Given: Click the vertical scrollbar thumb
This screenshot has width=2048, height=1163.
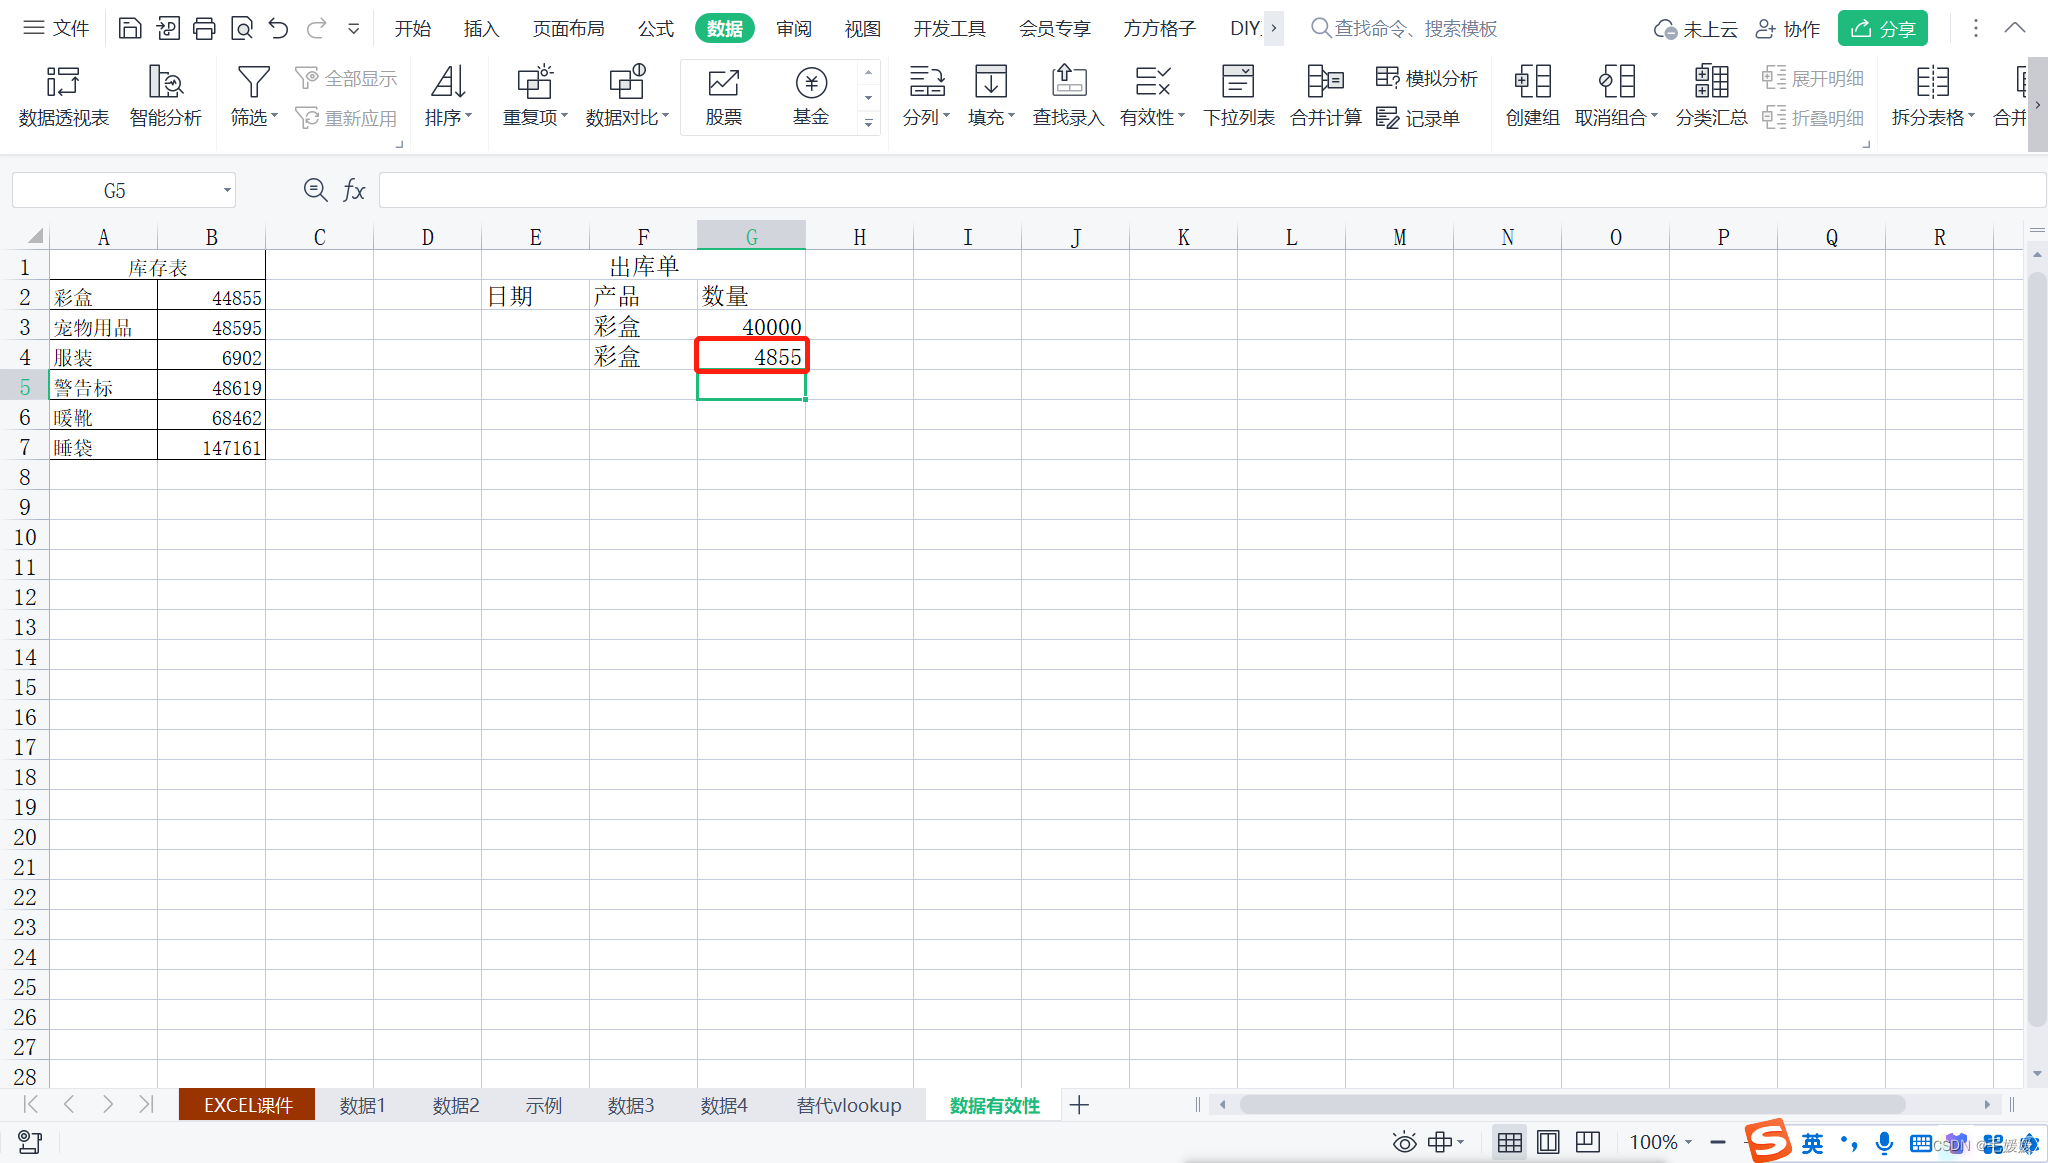Looking at the screenshot, I should coord(2037,650).
